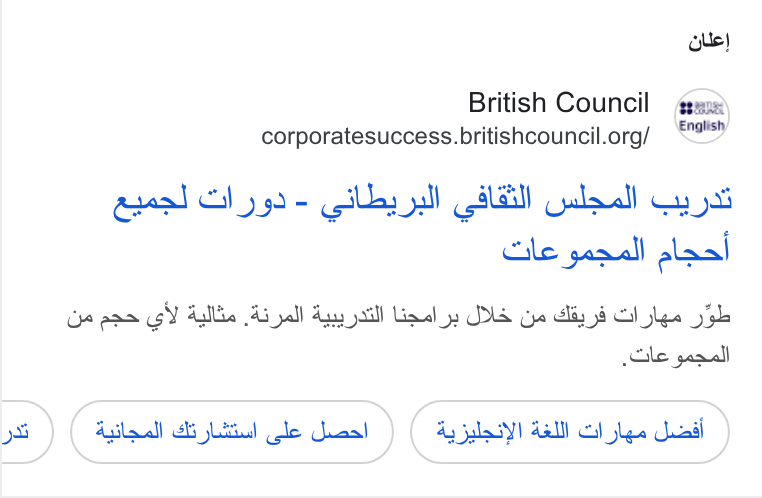
Task: Select the احصل على استشارتك المجانية chip
Action: point(232,432)
